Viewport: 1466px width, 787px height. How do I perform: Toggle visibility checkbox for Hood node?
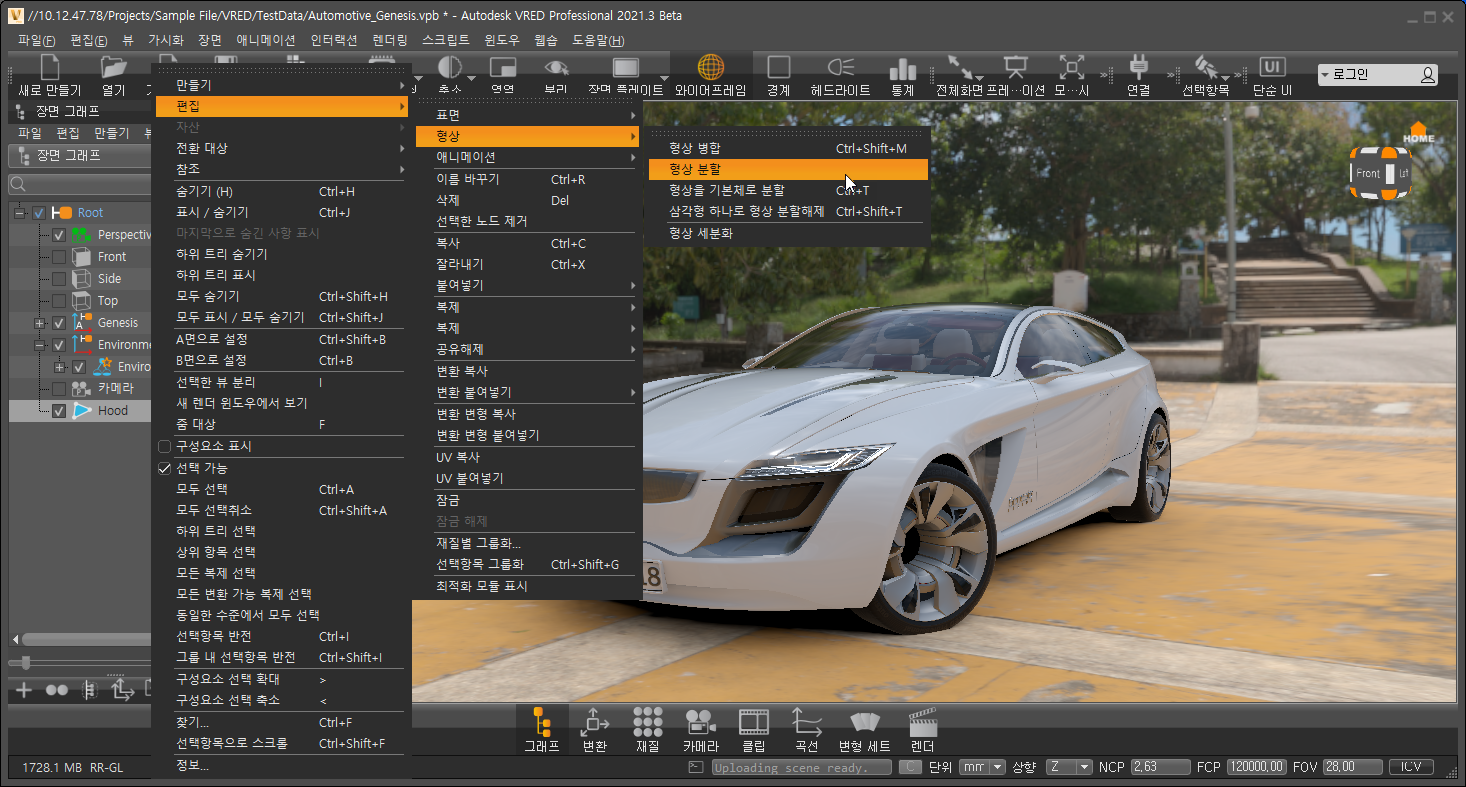(59, 411)
